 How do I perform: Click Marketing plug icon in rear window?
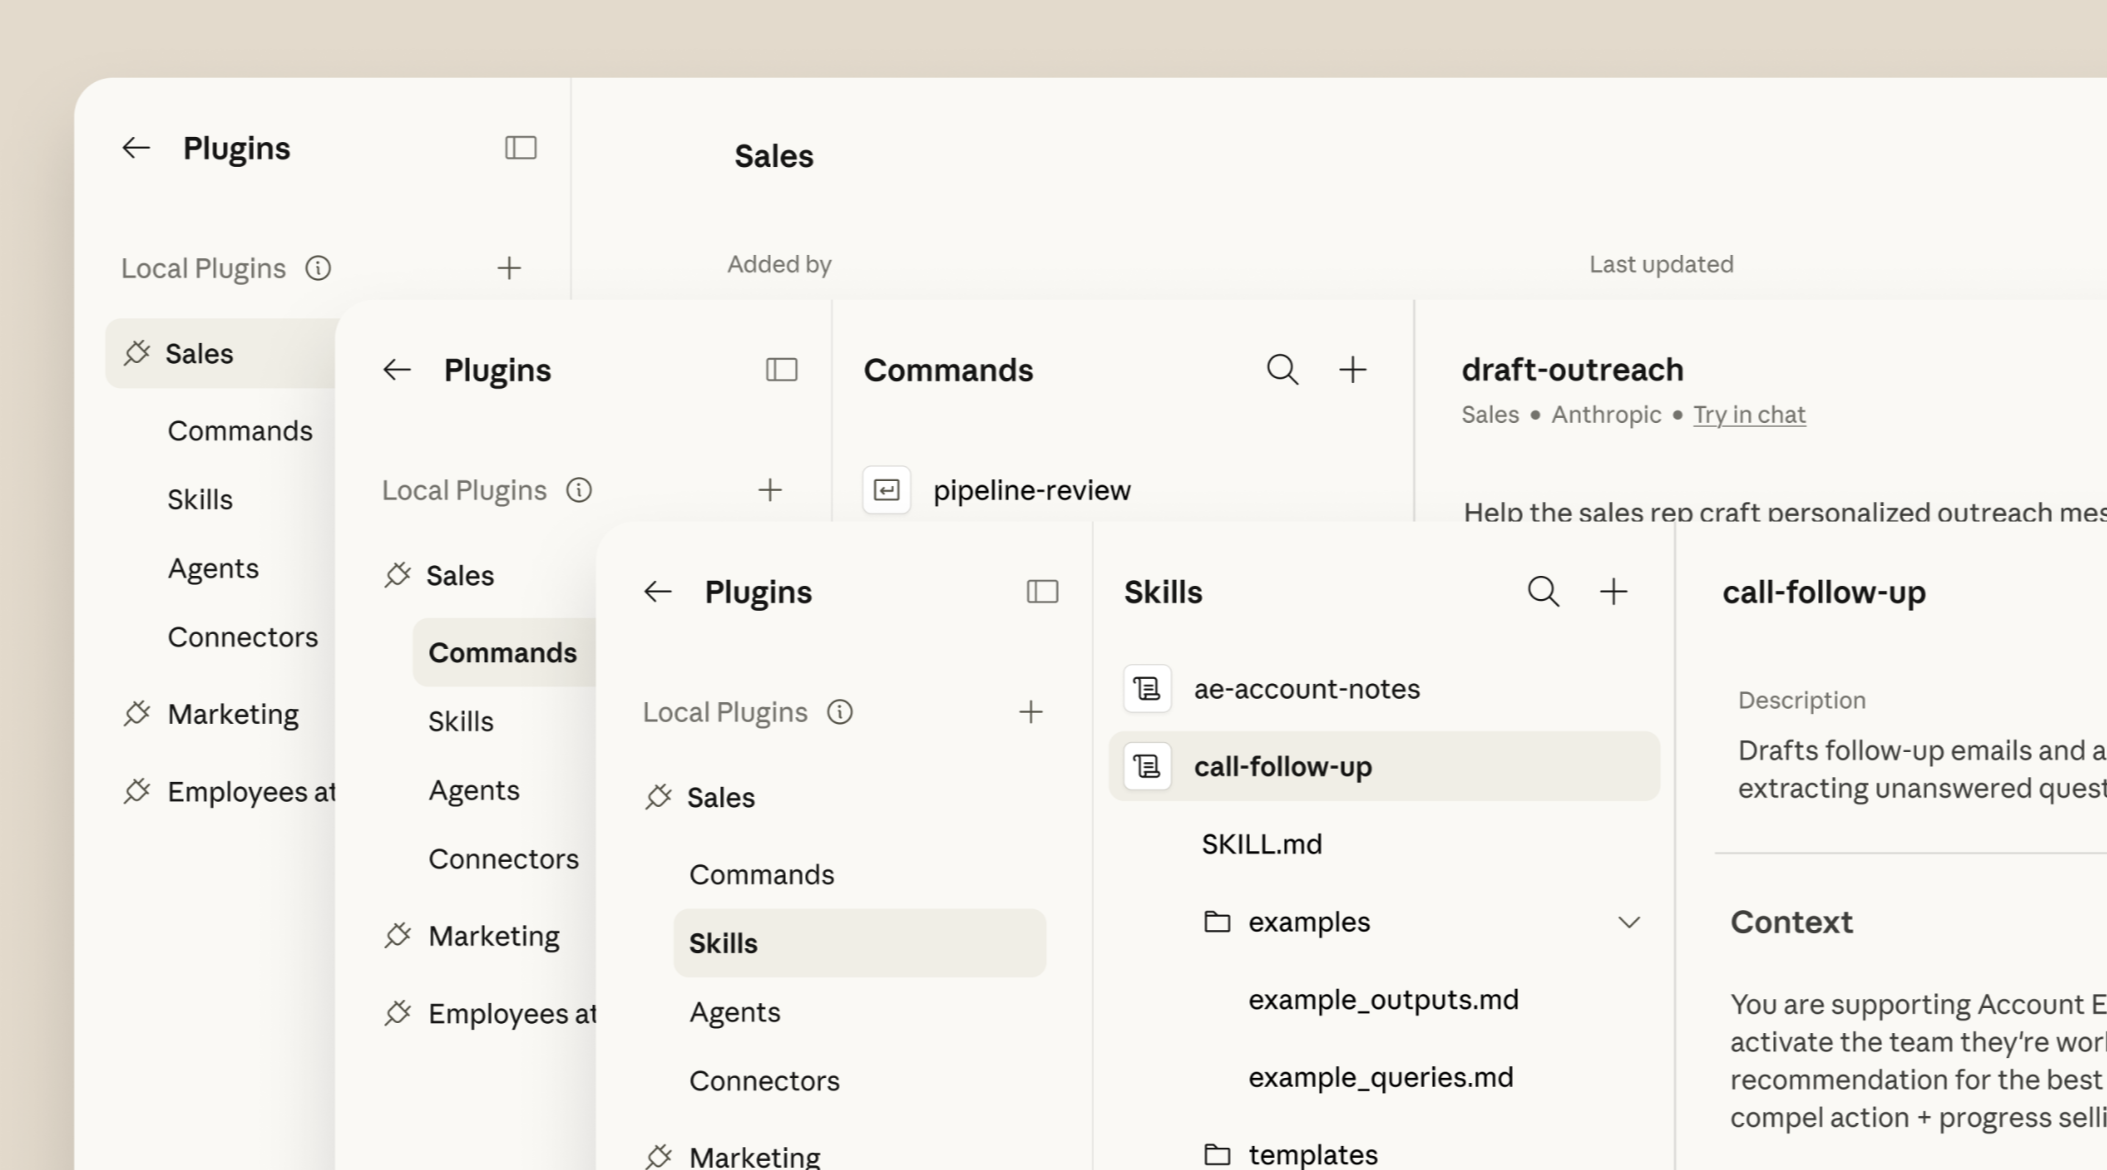coord(137,714)
